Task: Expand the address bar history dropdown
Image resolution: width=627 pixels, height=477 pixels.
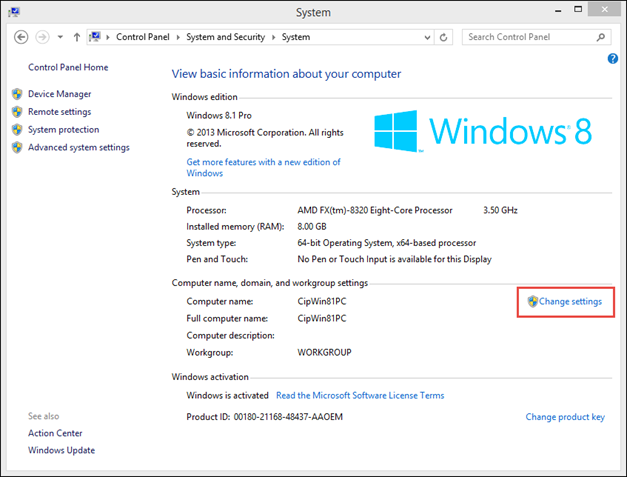Action: (427, 38)
